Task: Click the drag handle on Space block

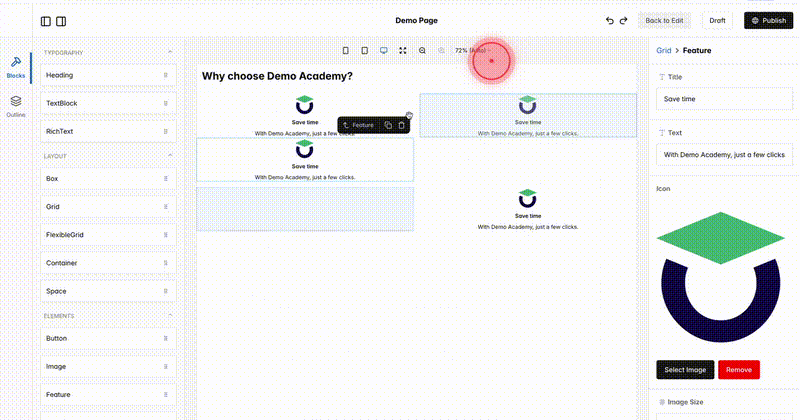Action: [x=165, y=291]
